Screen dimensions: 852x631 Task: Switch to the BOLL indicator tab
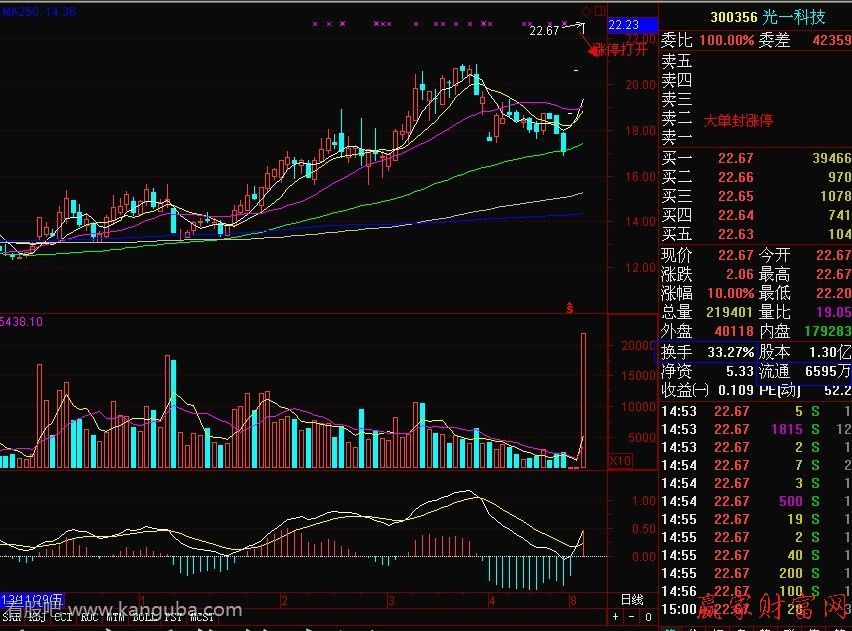(146, 618)
